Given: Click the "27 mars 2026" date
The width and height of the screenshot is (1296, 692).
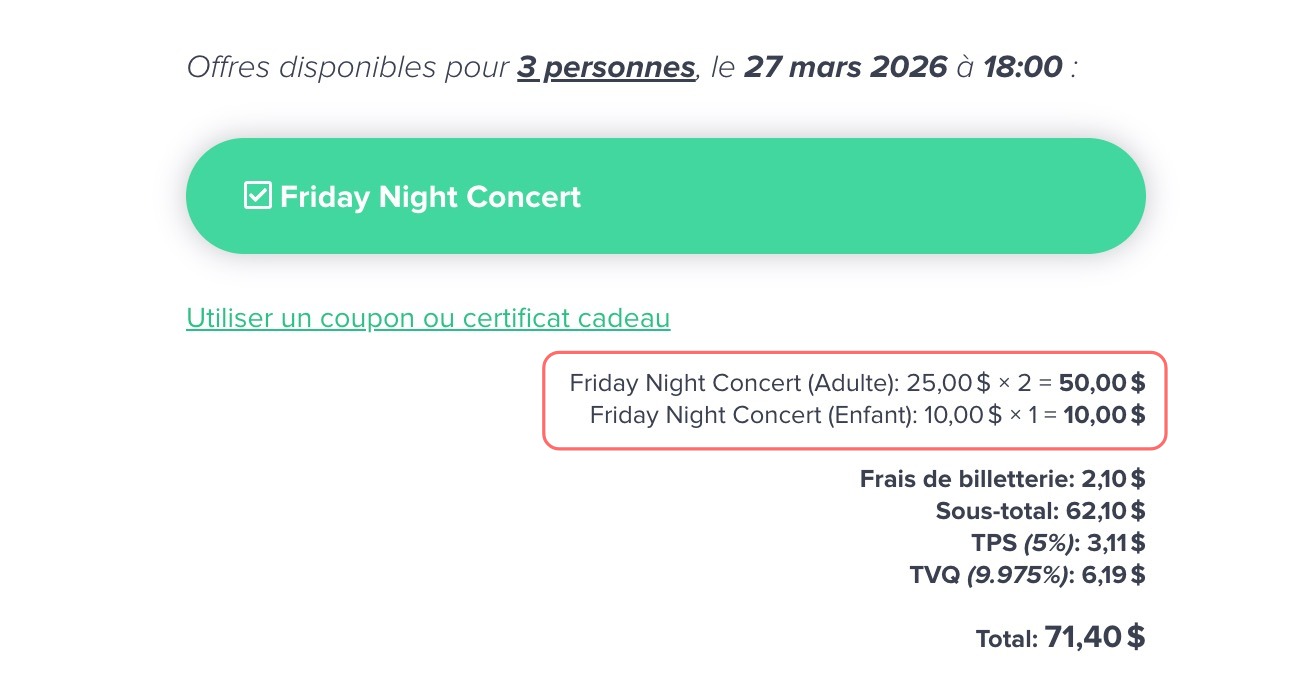Looking at the screenshot, I should pyautogui.click(x=845, y=68).
